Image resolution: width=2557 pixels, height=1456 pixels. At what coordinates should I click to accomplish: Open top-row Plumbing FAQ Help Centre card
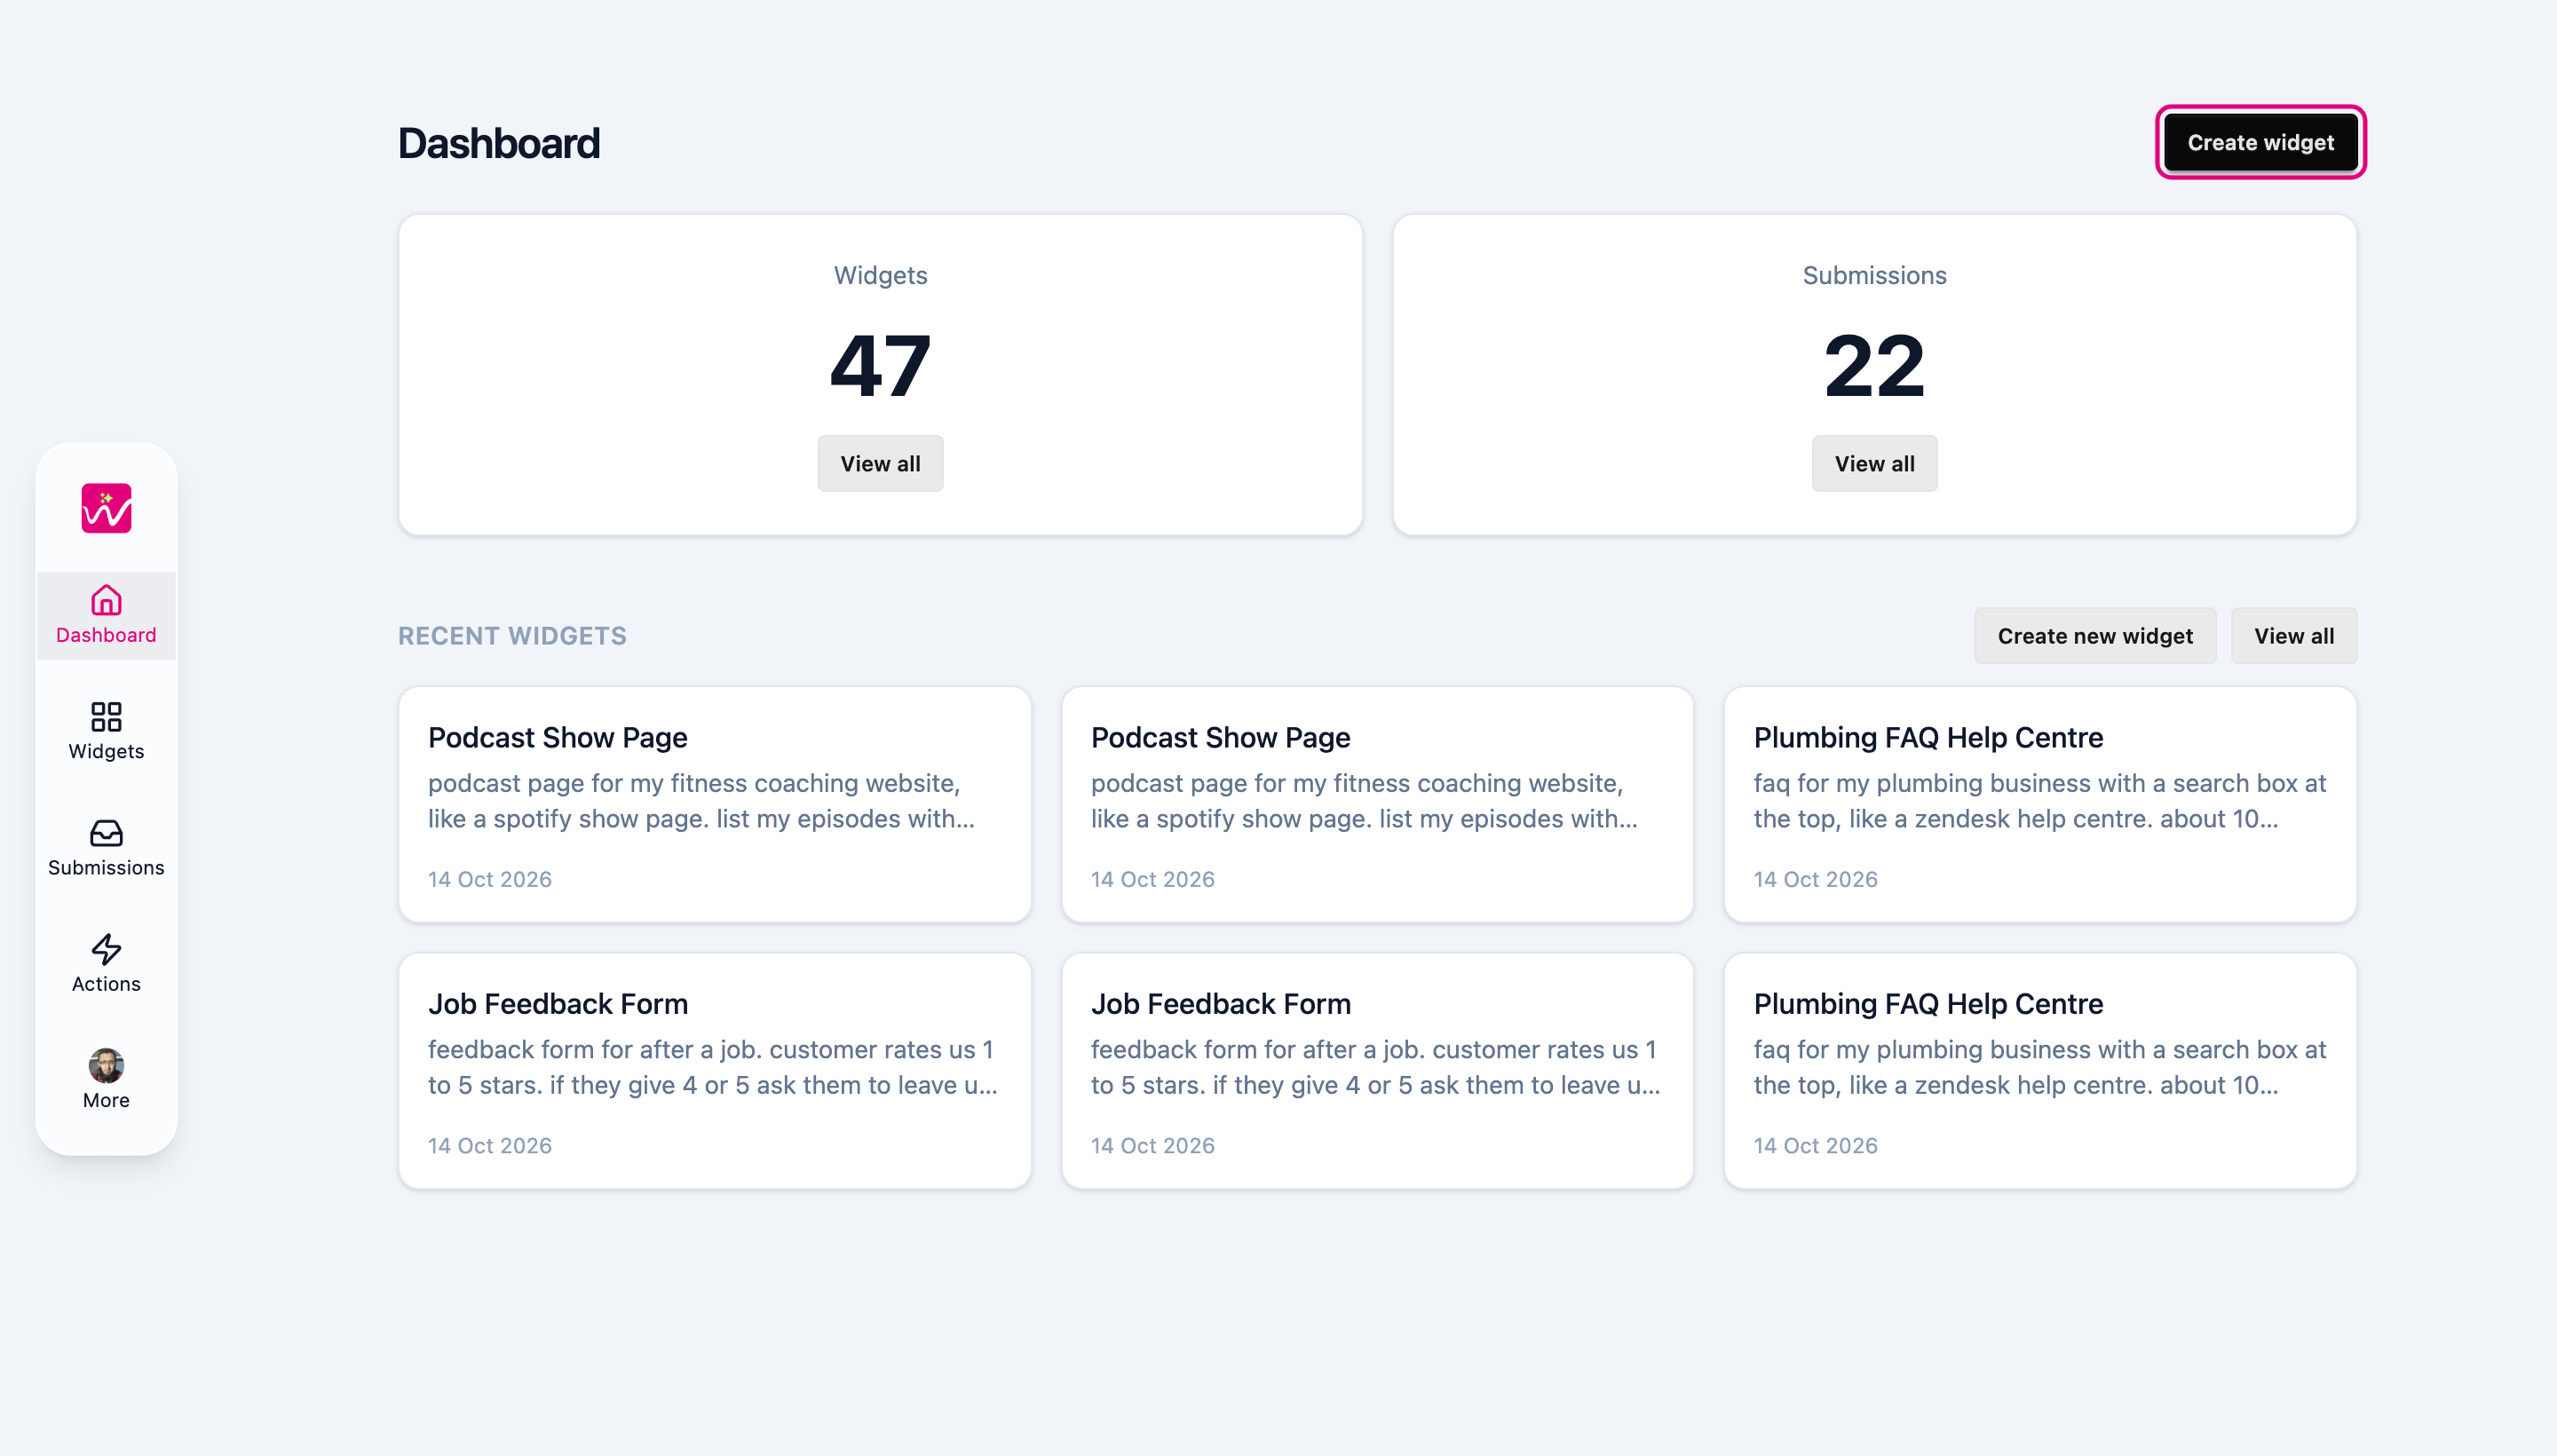point(2040,804)
